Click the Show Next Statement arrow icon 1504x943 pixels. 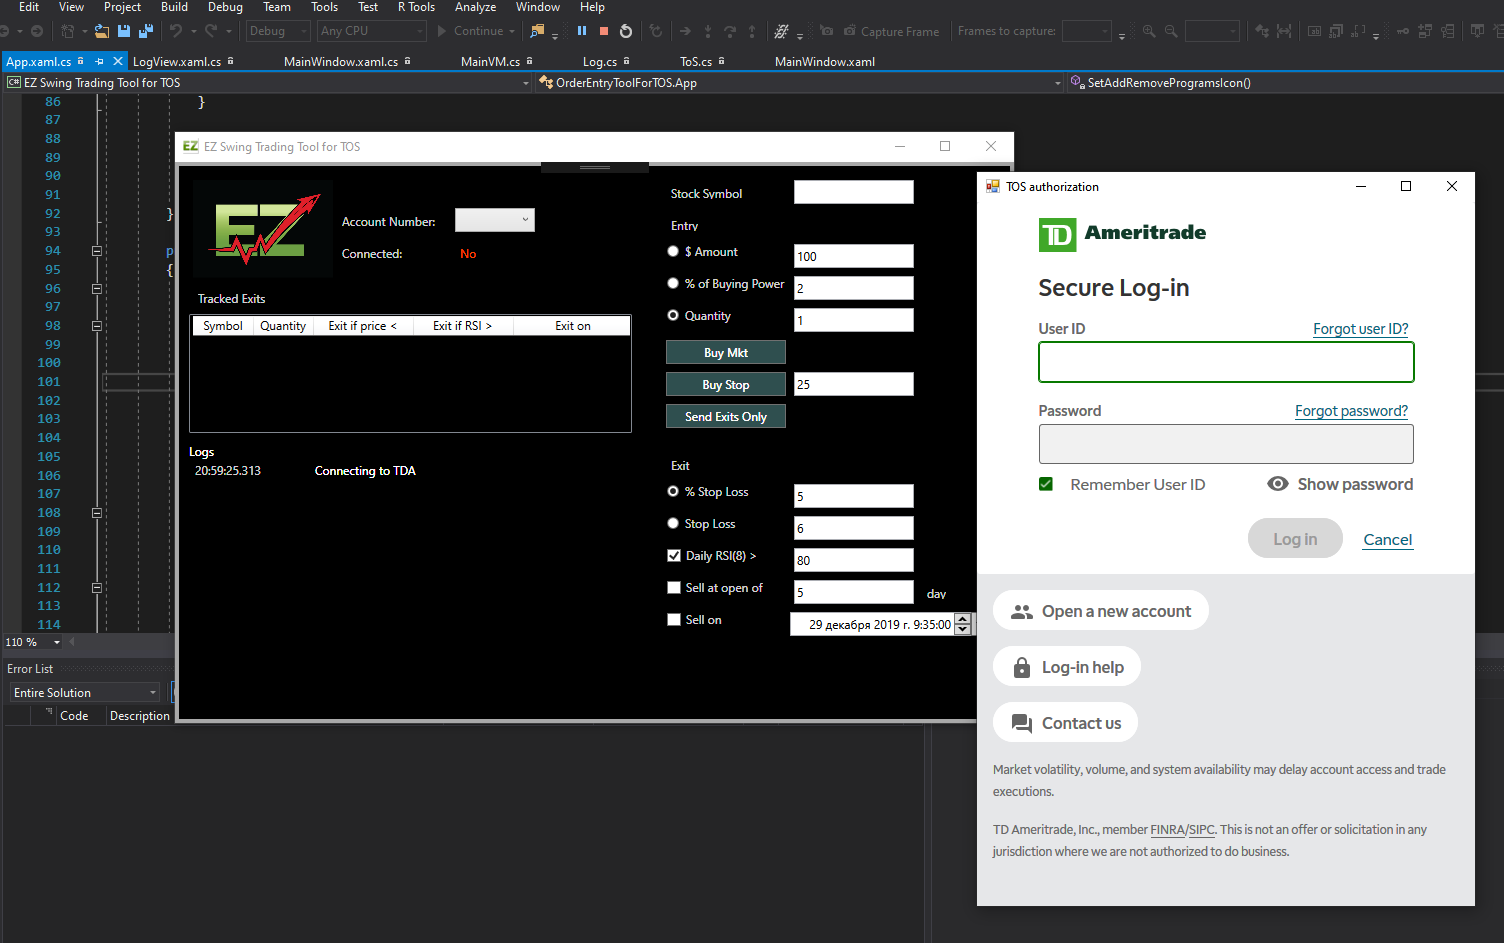click(x=685, y=31)
